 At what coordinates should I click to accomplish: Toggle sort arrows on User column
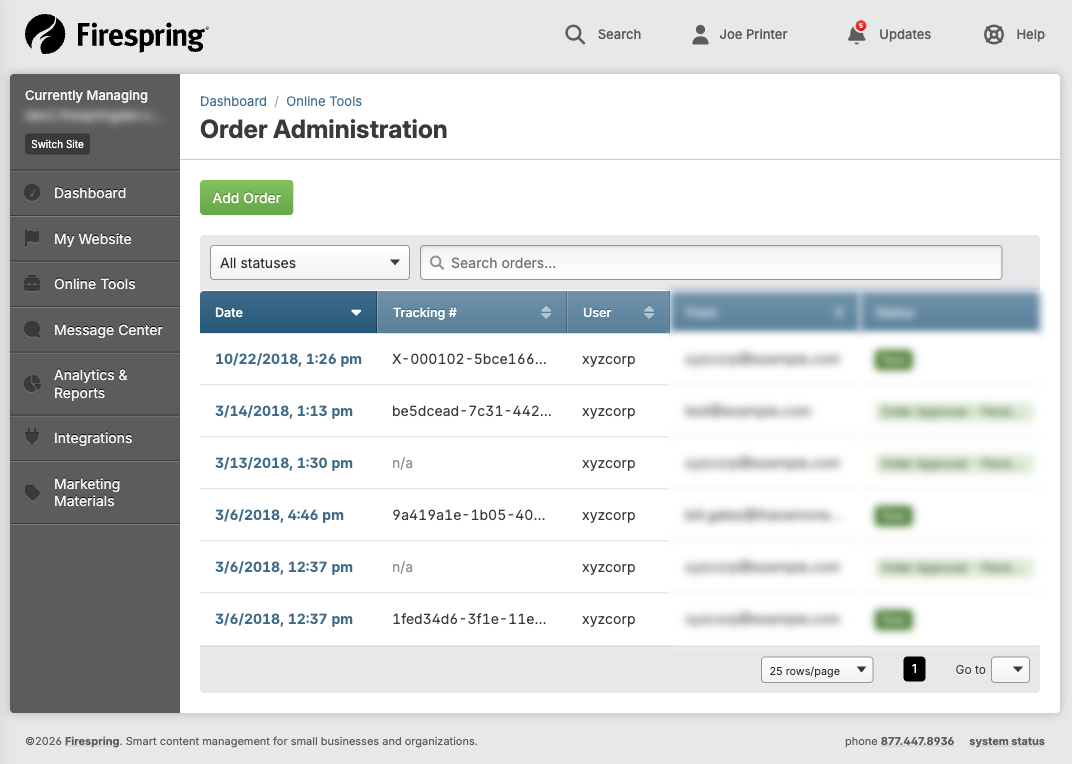(649, 313)
